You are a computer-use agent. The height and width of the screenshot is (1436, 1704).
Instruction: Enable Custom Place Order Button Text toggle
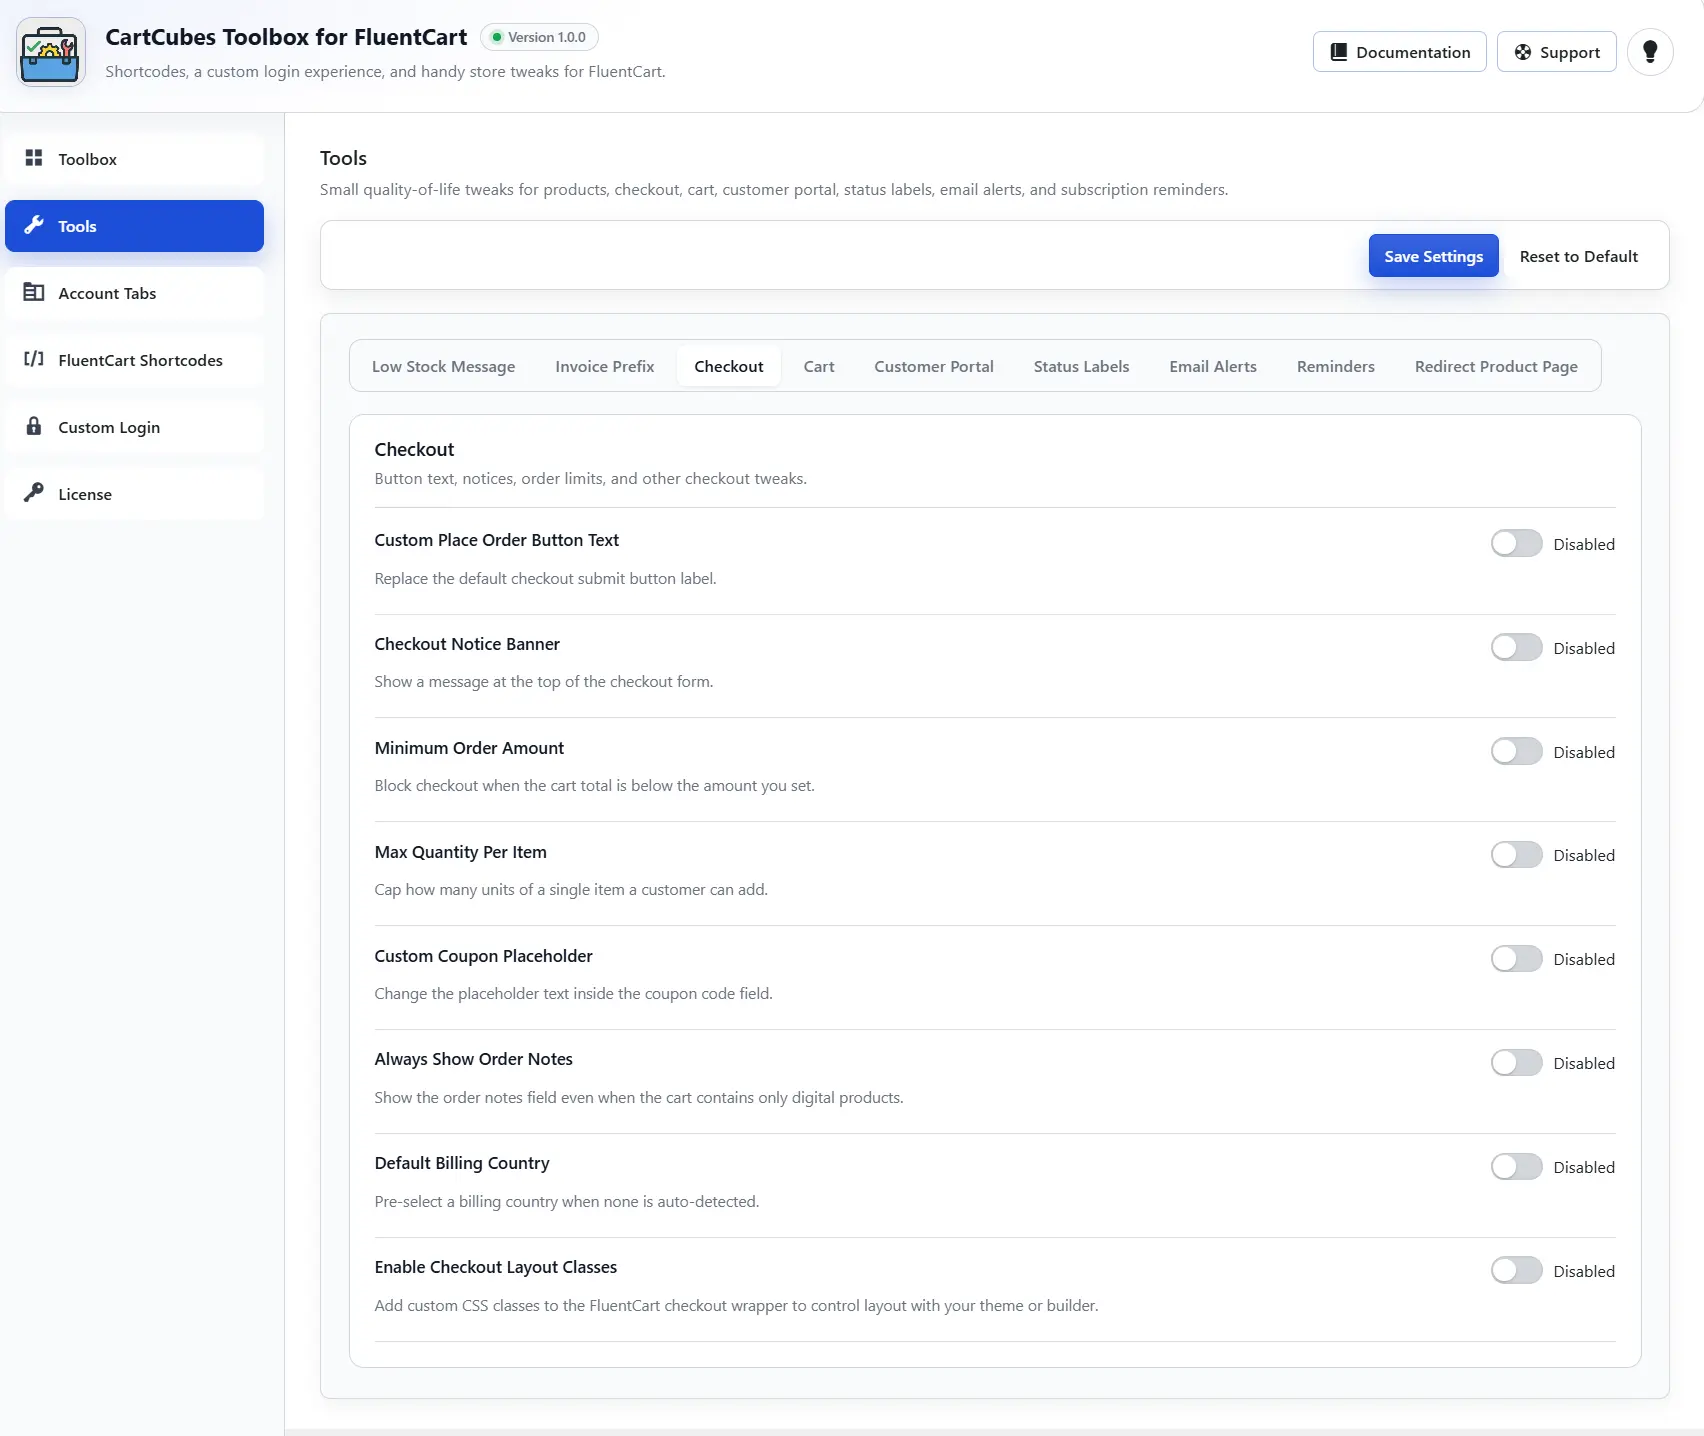tap(1516, 543)
